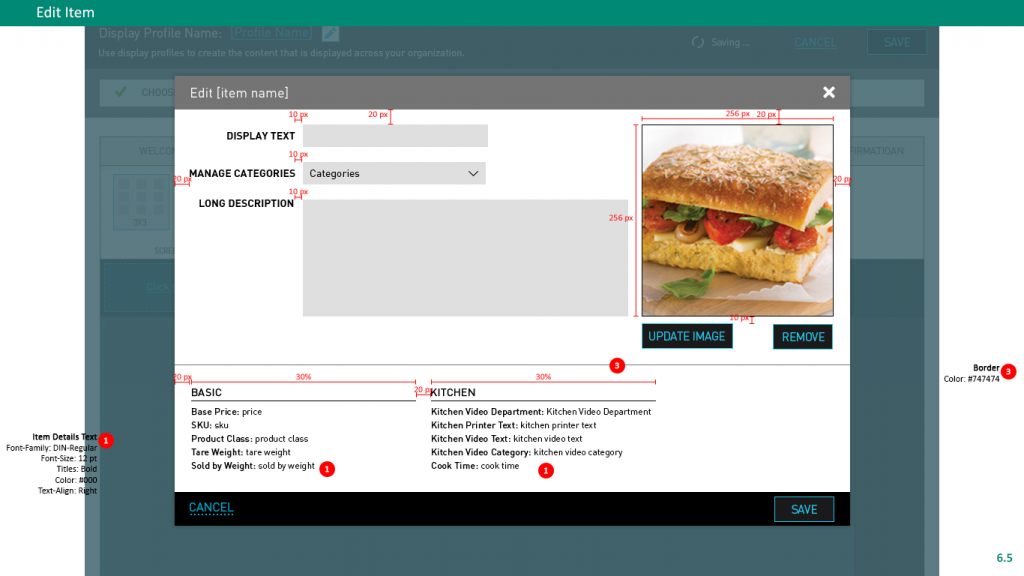Click red marker 3 on the divider line
This screenshot has height=576, width=1024.
coord(617,366)
